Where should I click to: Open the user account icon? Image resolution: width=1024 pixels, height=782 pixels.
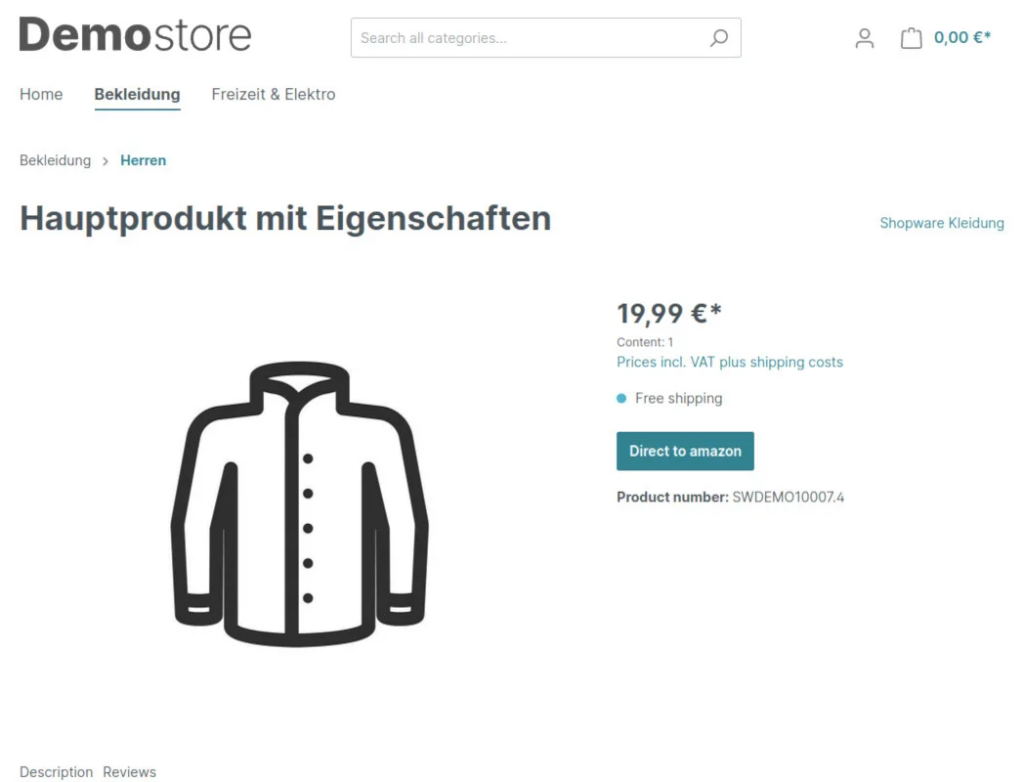click(x=865, y=38)
